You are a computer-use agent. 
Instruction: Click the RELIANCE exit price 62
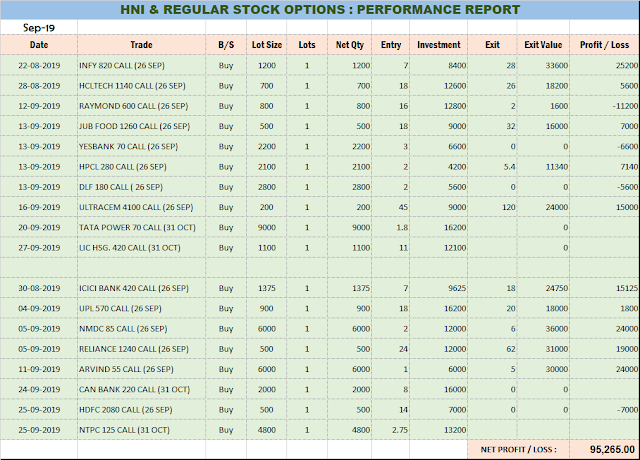pyautogui.click(x=511, y=349)
